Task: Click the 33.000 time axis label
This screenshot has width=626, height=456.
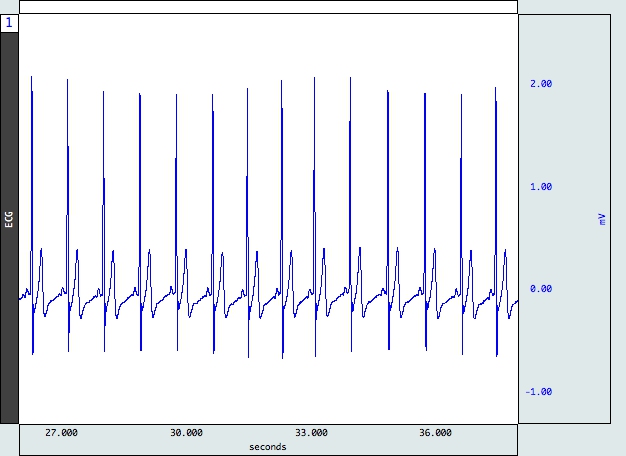Action: [311, 433]
